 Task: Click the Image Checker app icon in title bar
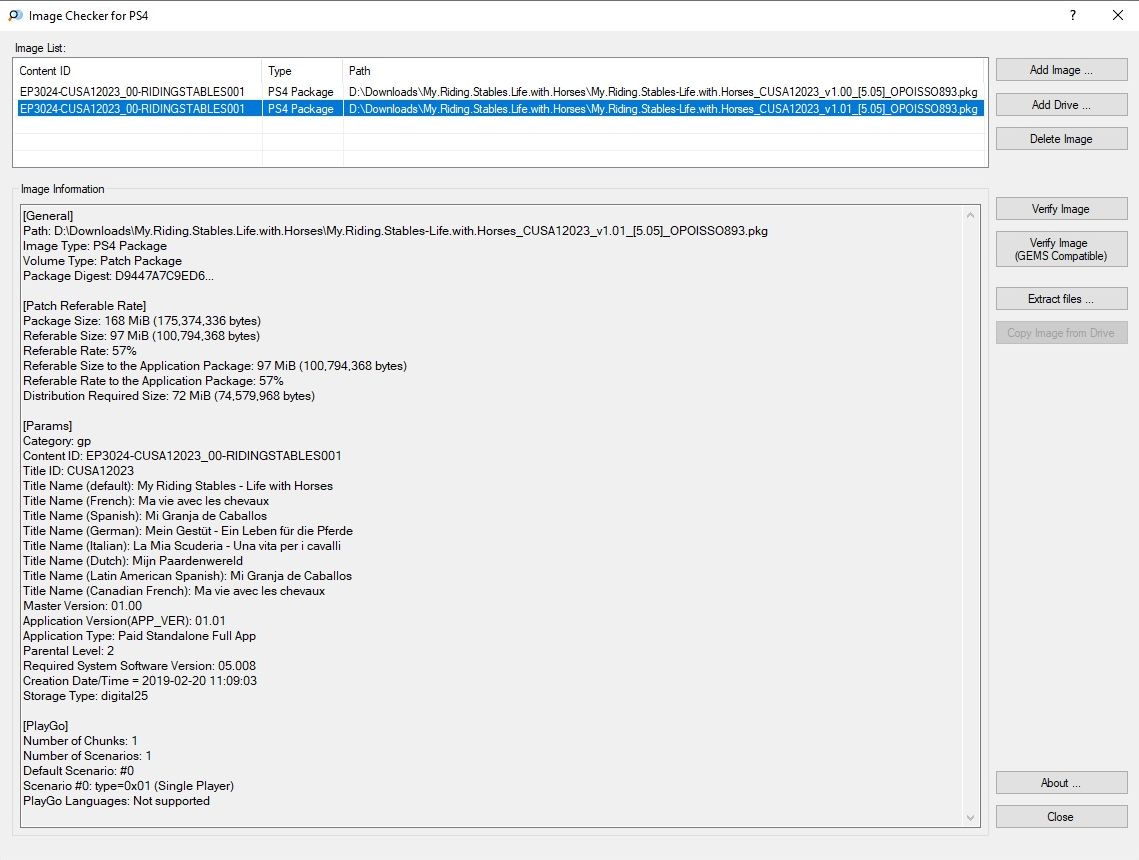[x=15, y=15]
